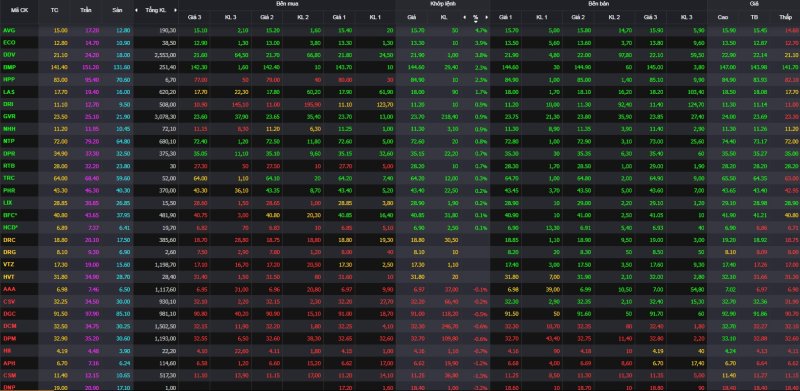This screenshot has height=391, width=800.
Task: Click the Sàn floor price header
Action: [x=117, y=10]
